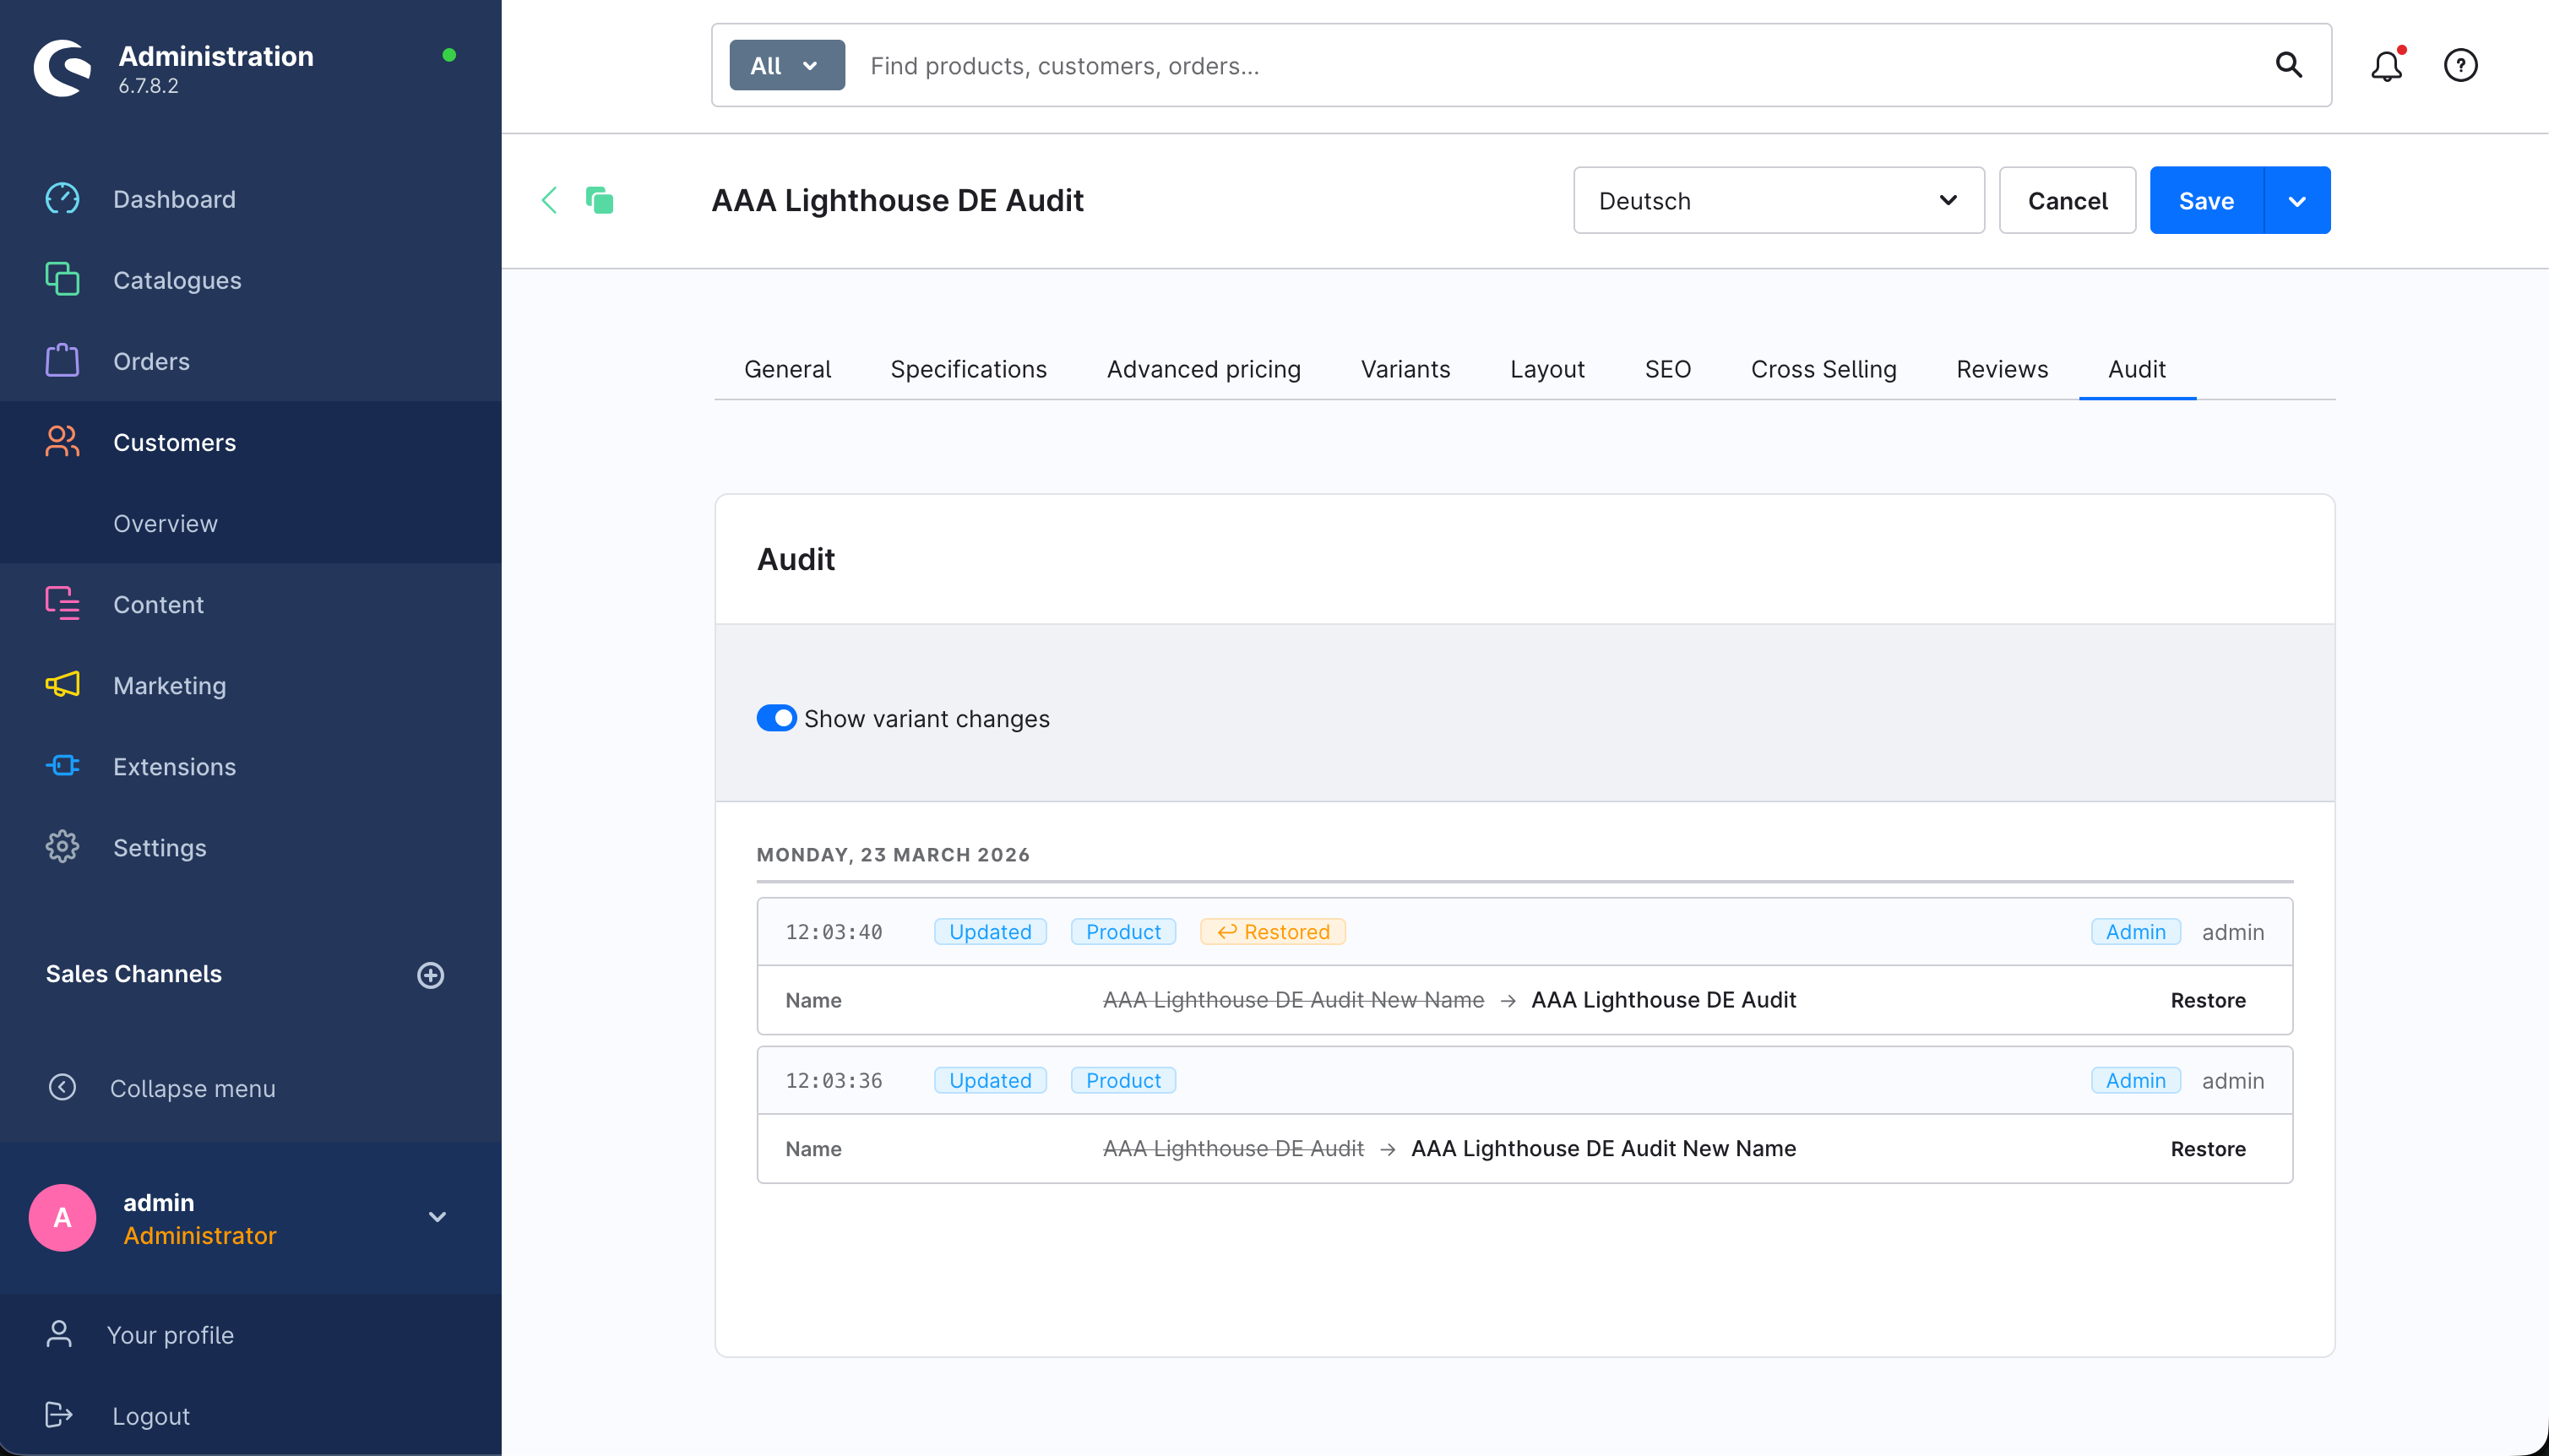This screenshot has width=2549, height=1456.
Task: Click the Shopware logo icon
Action: [62, 68]
